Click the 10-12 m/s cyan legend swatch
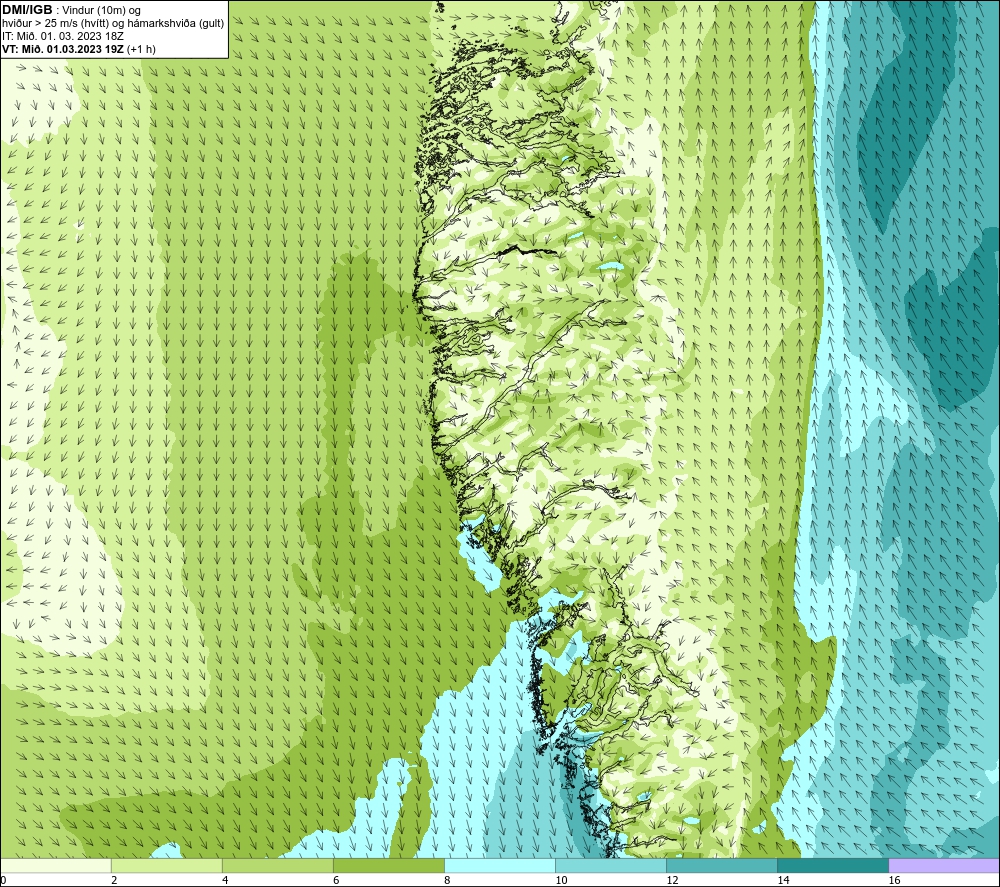1000x887 pixels. pos(610,865)
